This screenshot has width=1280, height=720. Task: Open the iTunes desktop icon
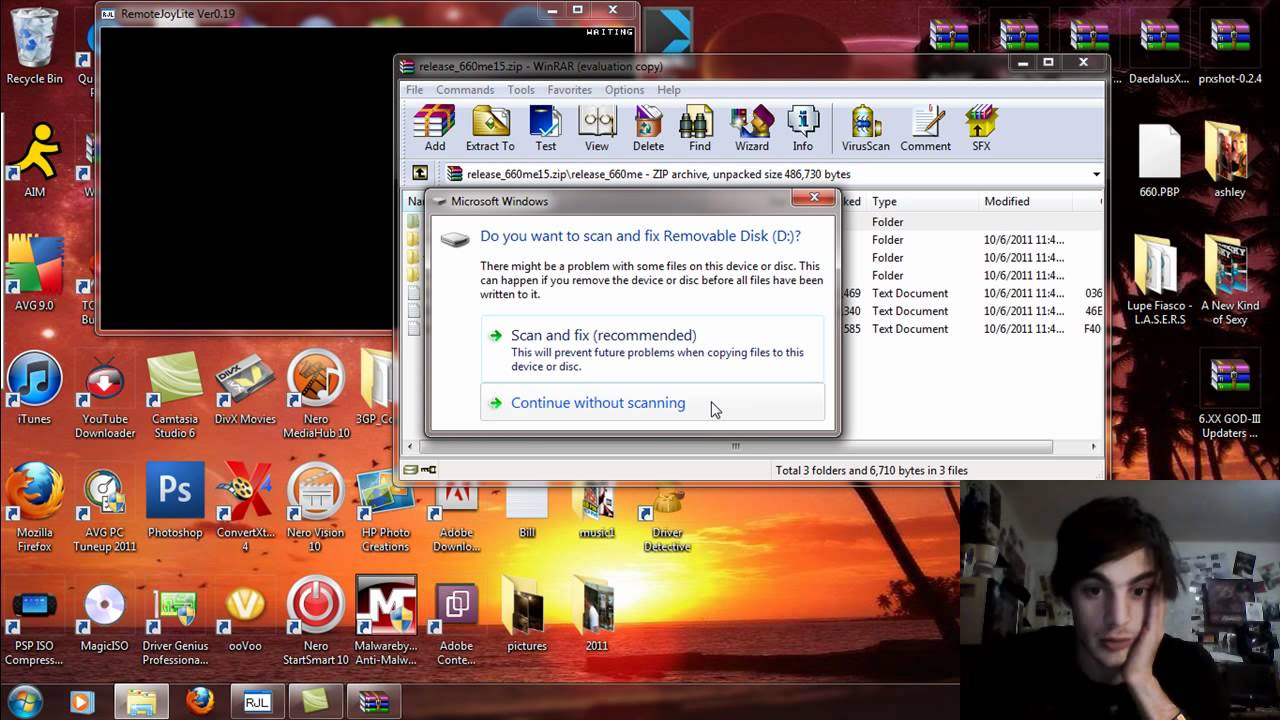tap(34, 388)
